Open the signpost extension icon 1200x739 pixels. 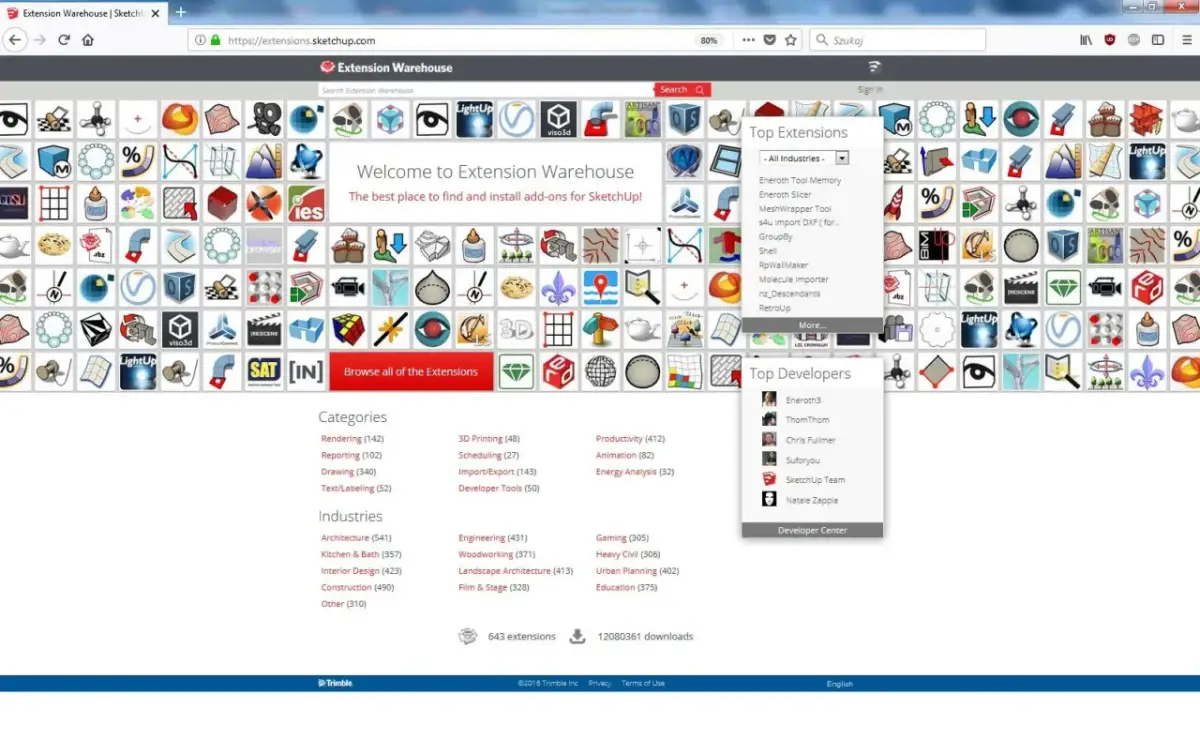(x=600, y=329)
